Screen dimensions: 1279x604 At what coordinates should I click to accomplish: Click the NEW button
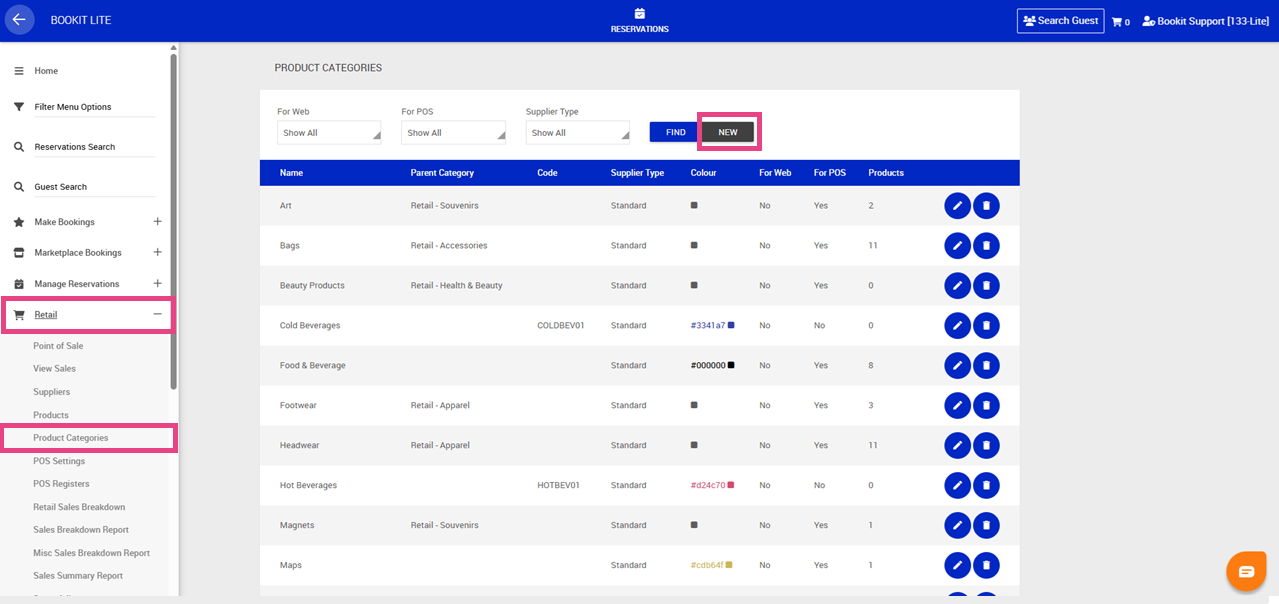click(728, 132)
